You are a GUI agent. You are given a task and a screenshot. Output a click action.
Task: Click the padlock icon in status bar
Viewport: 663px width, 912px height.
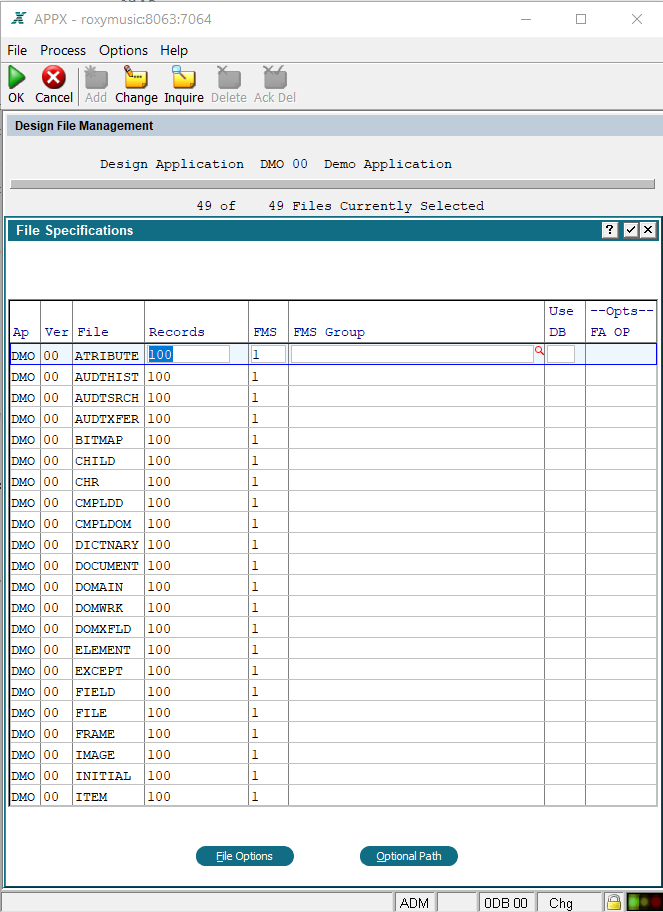pos(614,902)
